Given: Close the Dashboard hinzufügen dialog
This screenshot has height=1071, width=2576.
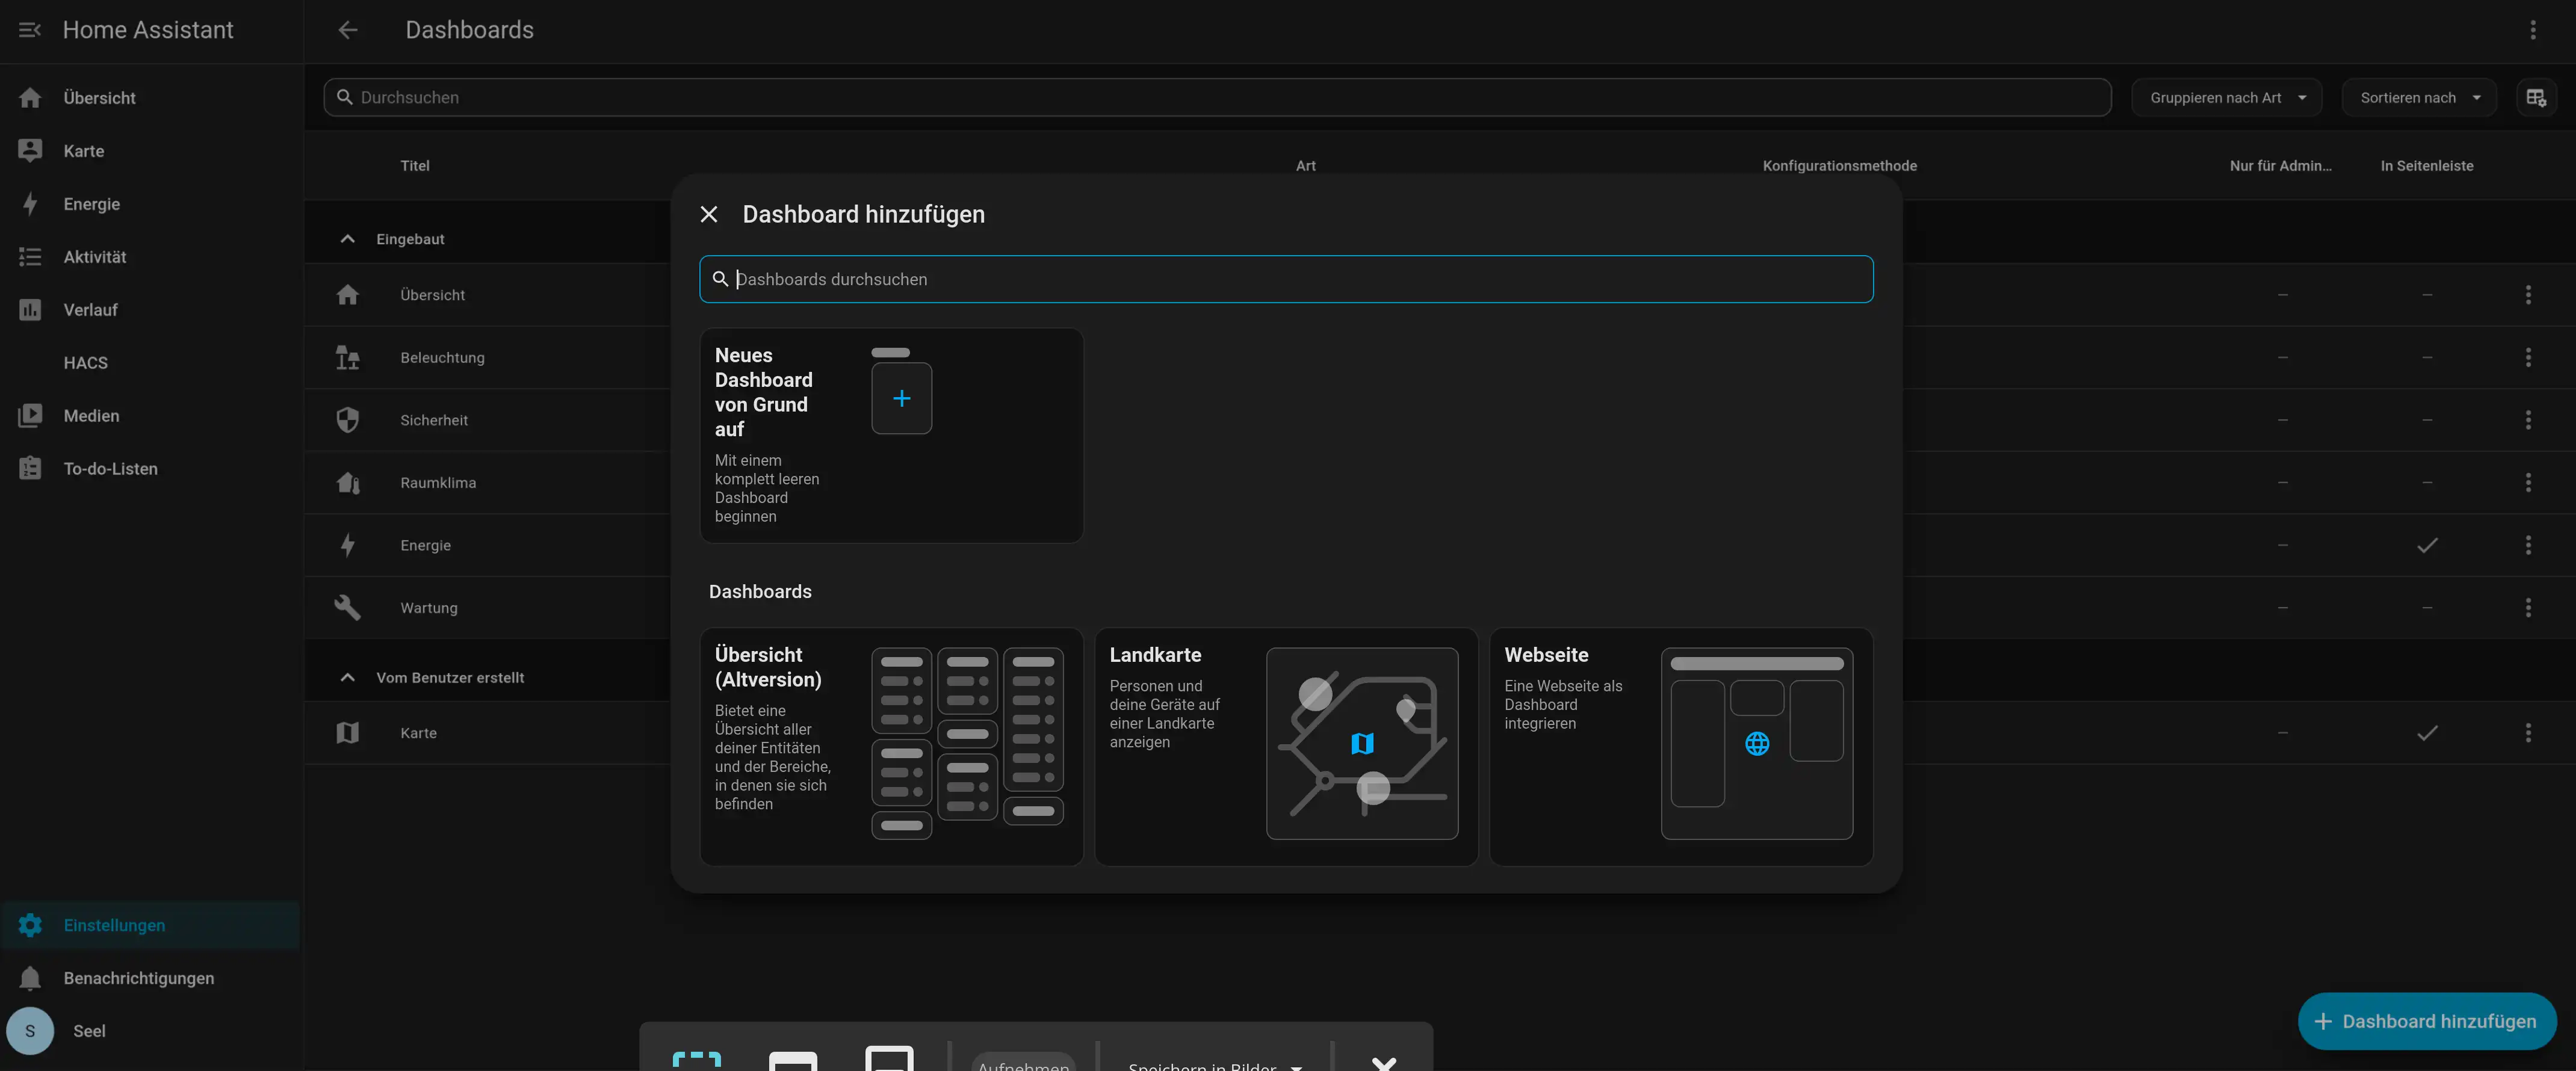Looking at the screenshot, I should click(709, 214).
